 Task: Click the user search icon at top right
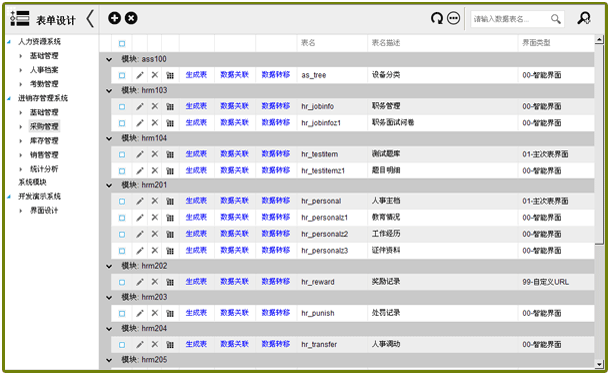click(584, 18)
